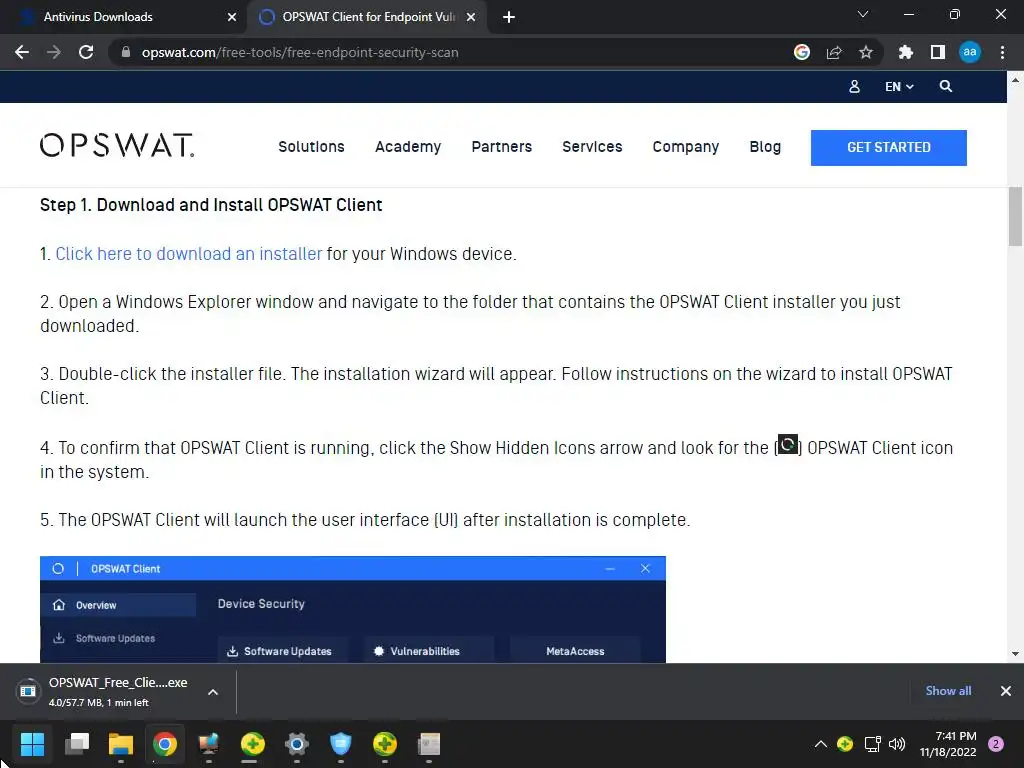The image size is (1024, 768).
Task: Share this page via the share icon
Action: [x=834, y=52]
